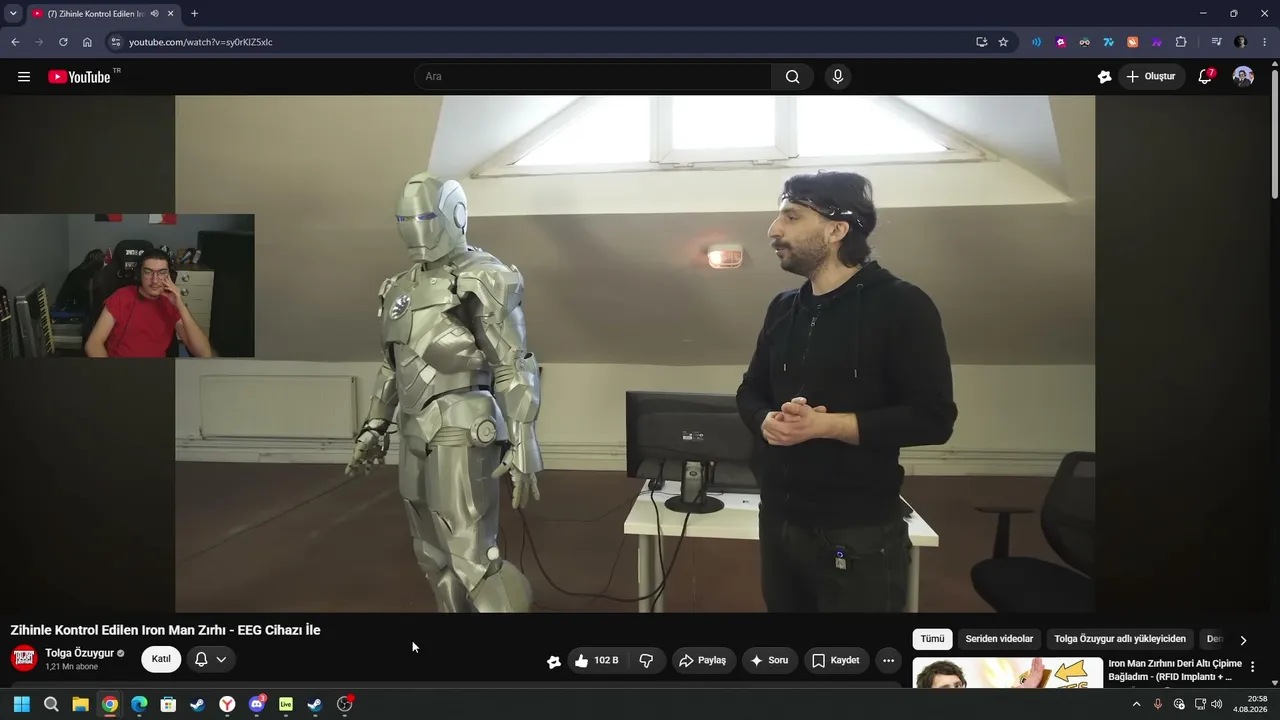Click the install app icon in address bar
Image resolution: width=1280 pixels, height=720 pixels.
click(981, 42)
